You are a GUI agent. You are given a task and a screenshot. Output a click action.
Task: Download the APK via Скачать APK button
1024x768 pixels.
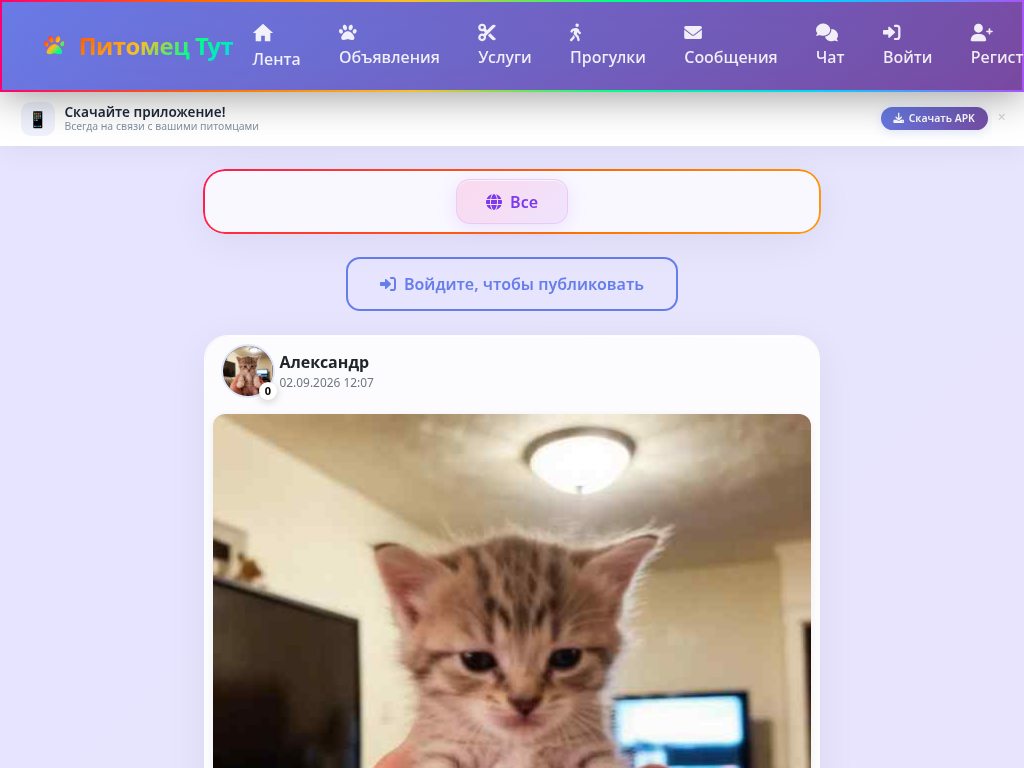(934, 118)
